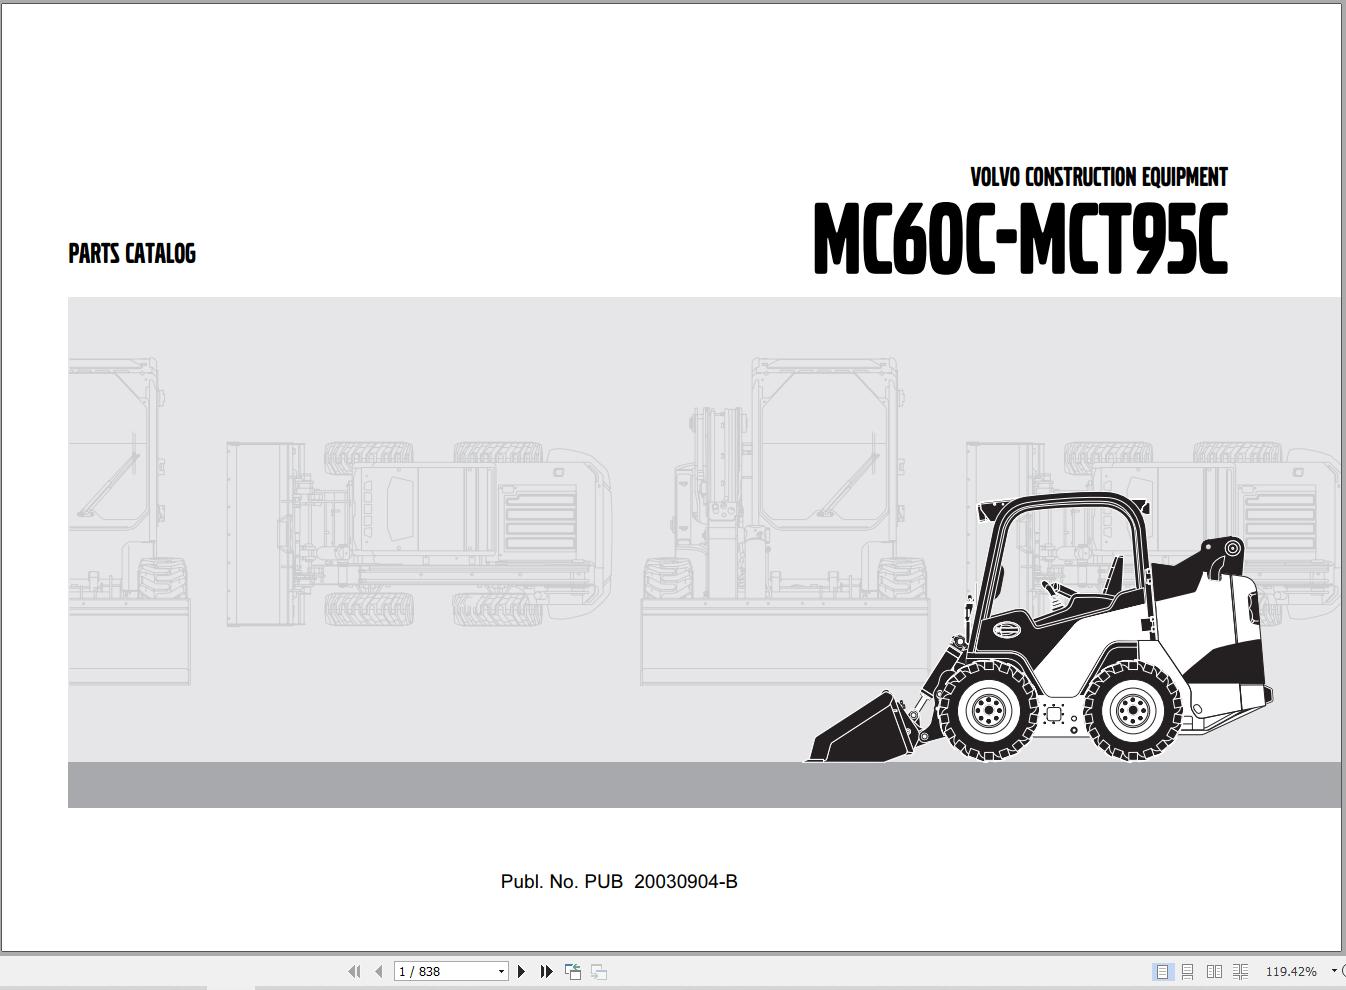
Task: Switch to continuous facing view
Action: tap(1240, 971)
